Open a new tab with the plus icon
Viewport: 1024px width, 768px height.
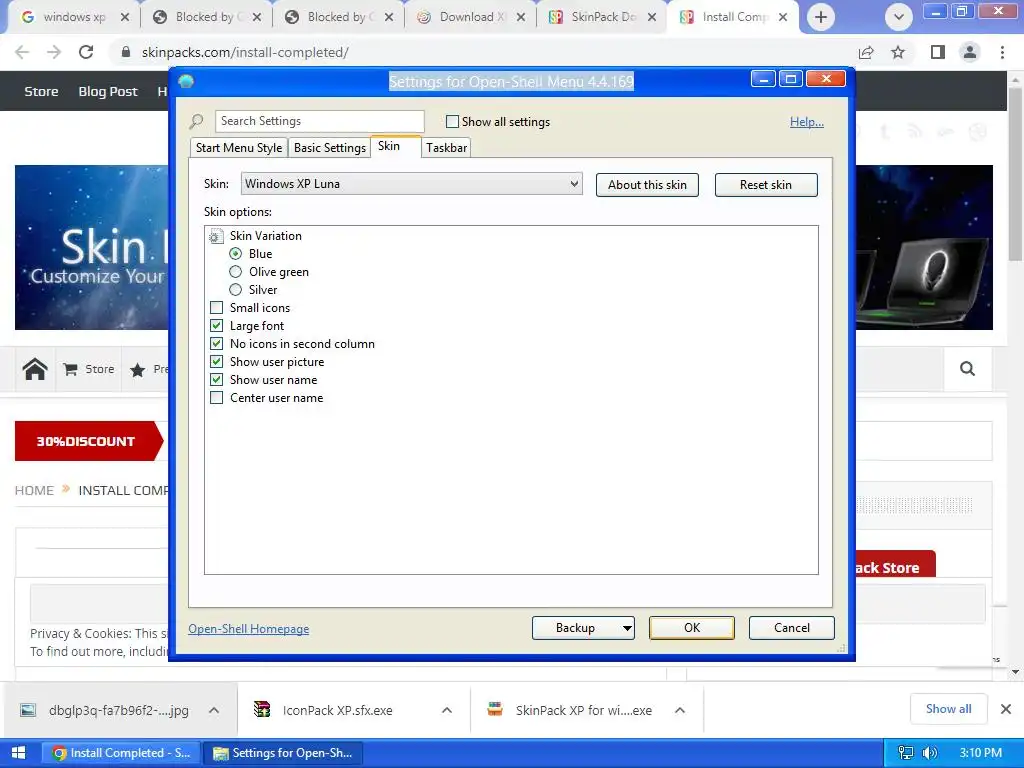pos(821,17)
